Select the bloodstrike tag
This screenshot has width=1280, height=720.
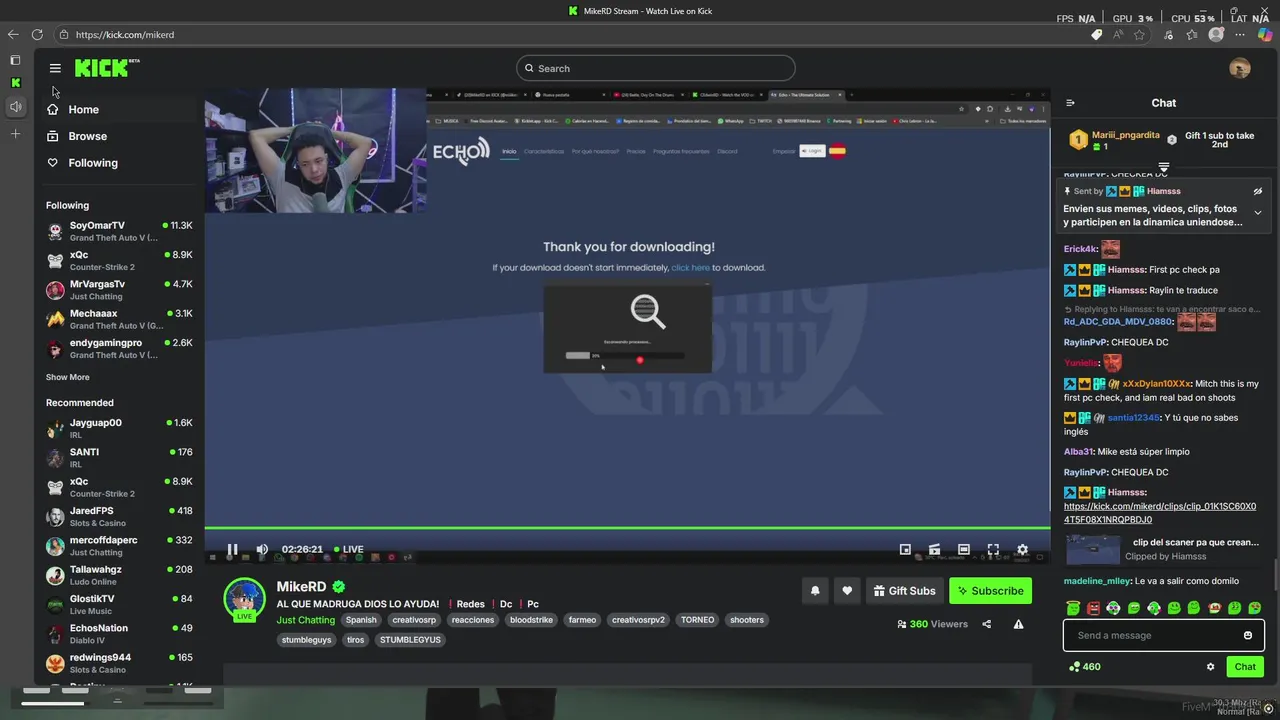pos(531,620)
